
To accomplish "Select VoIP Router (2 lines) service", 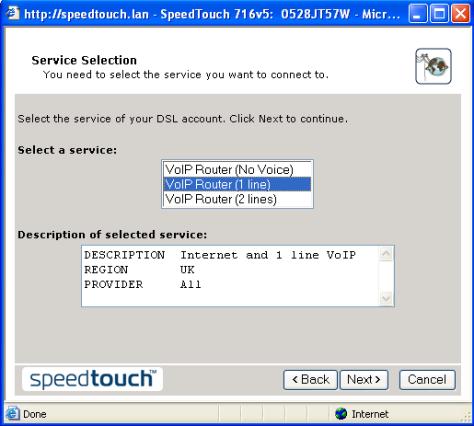I will point(237,199).
